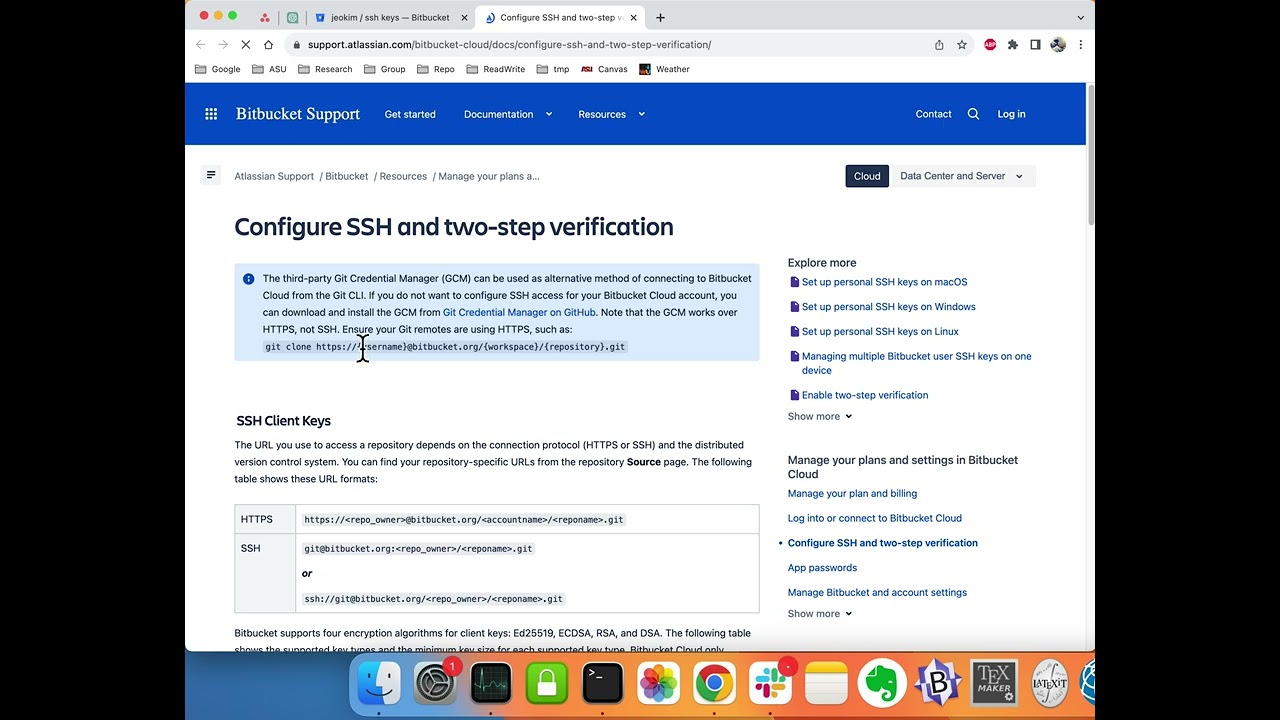Open the Research bookmarks folder
The image size is (1280, 720).
[x=325, y=69]
